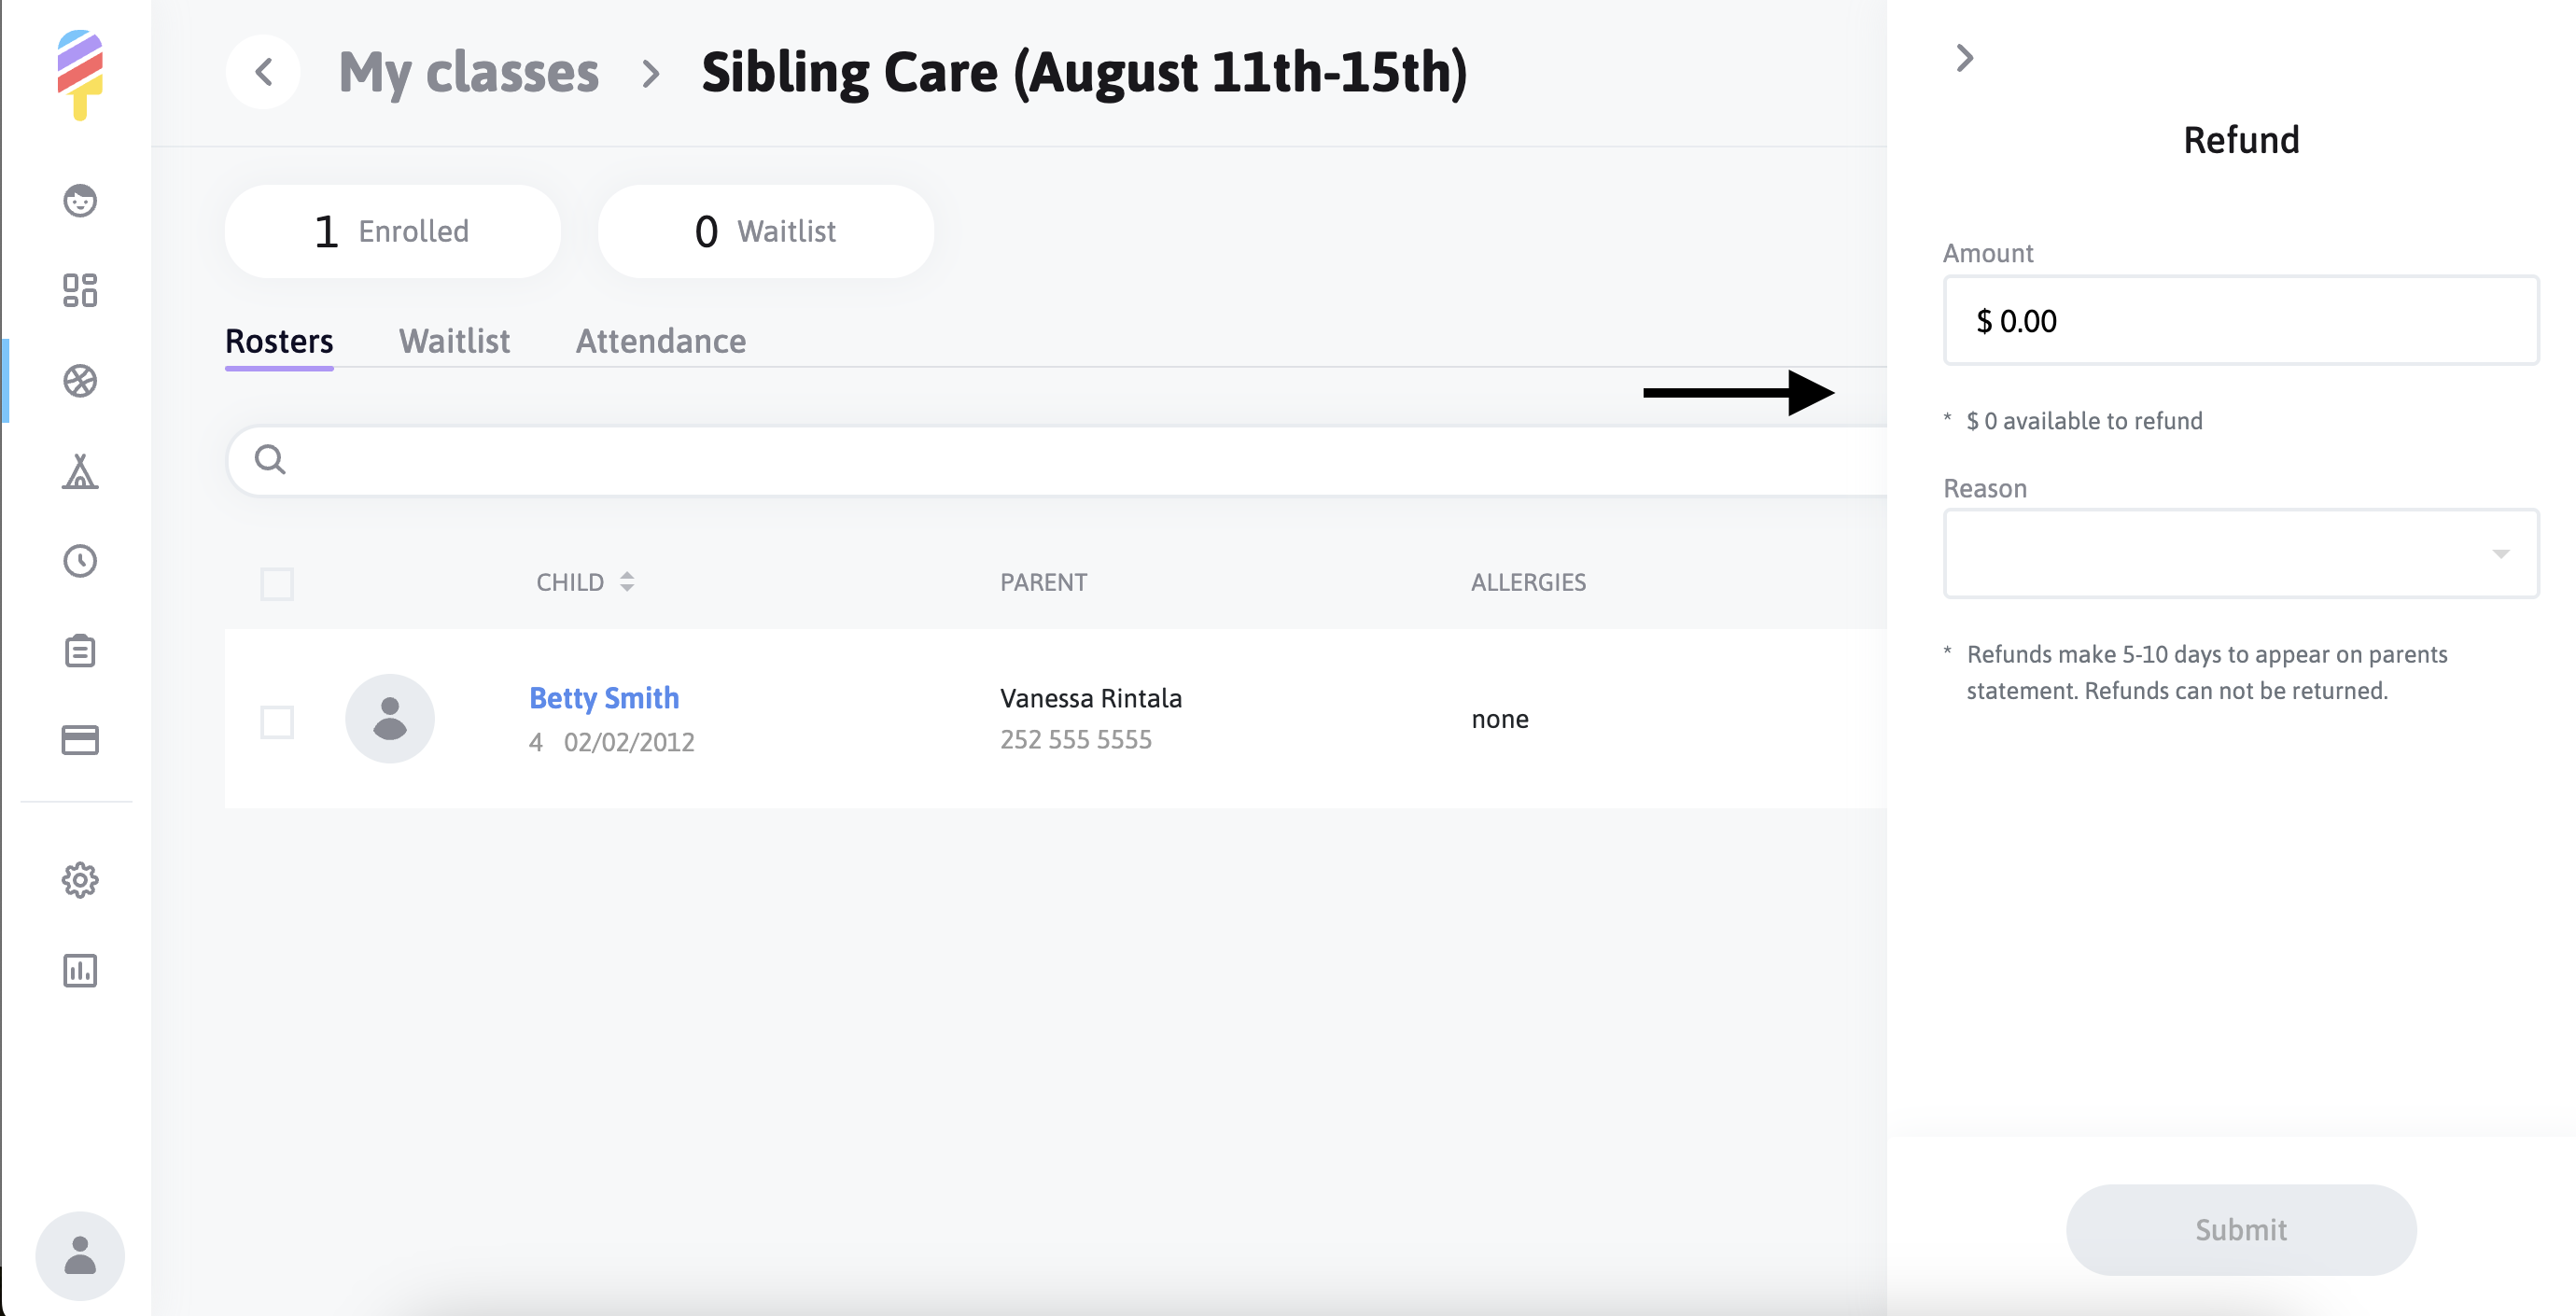This screenshot has width=2576, height=1316.
Task: Collapse the Refund panel with chevron
Action: pos(1964,58)
